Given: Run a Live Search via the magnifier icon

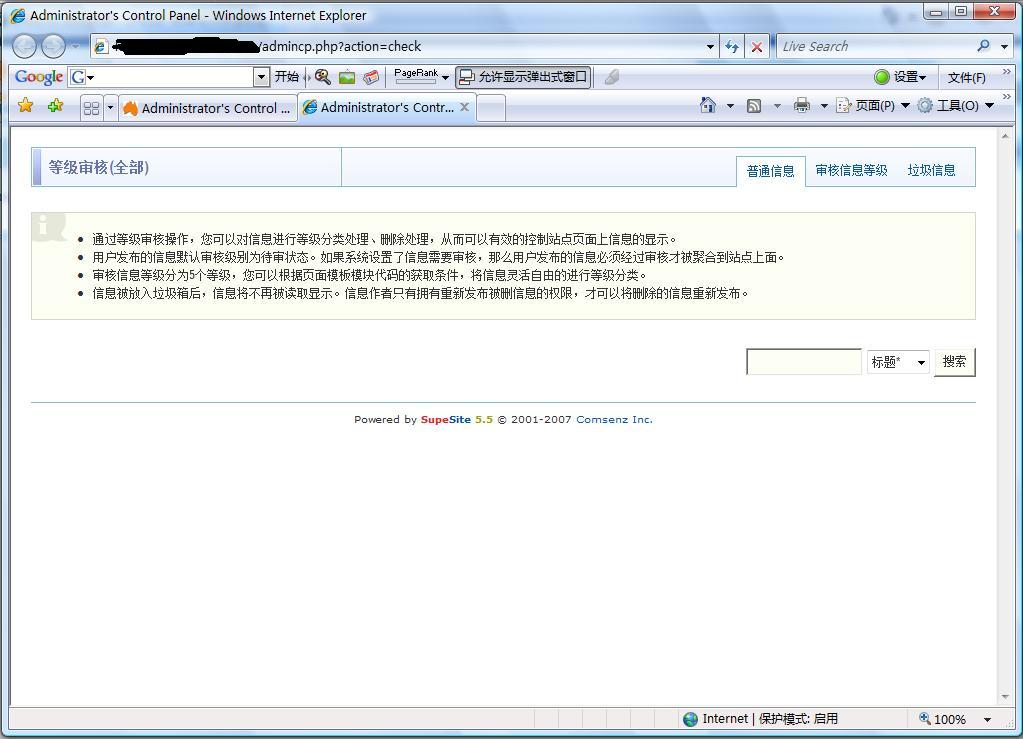Looking at the screenshot, I should pyautogui.click(x=983, y=46).
